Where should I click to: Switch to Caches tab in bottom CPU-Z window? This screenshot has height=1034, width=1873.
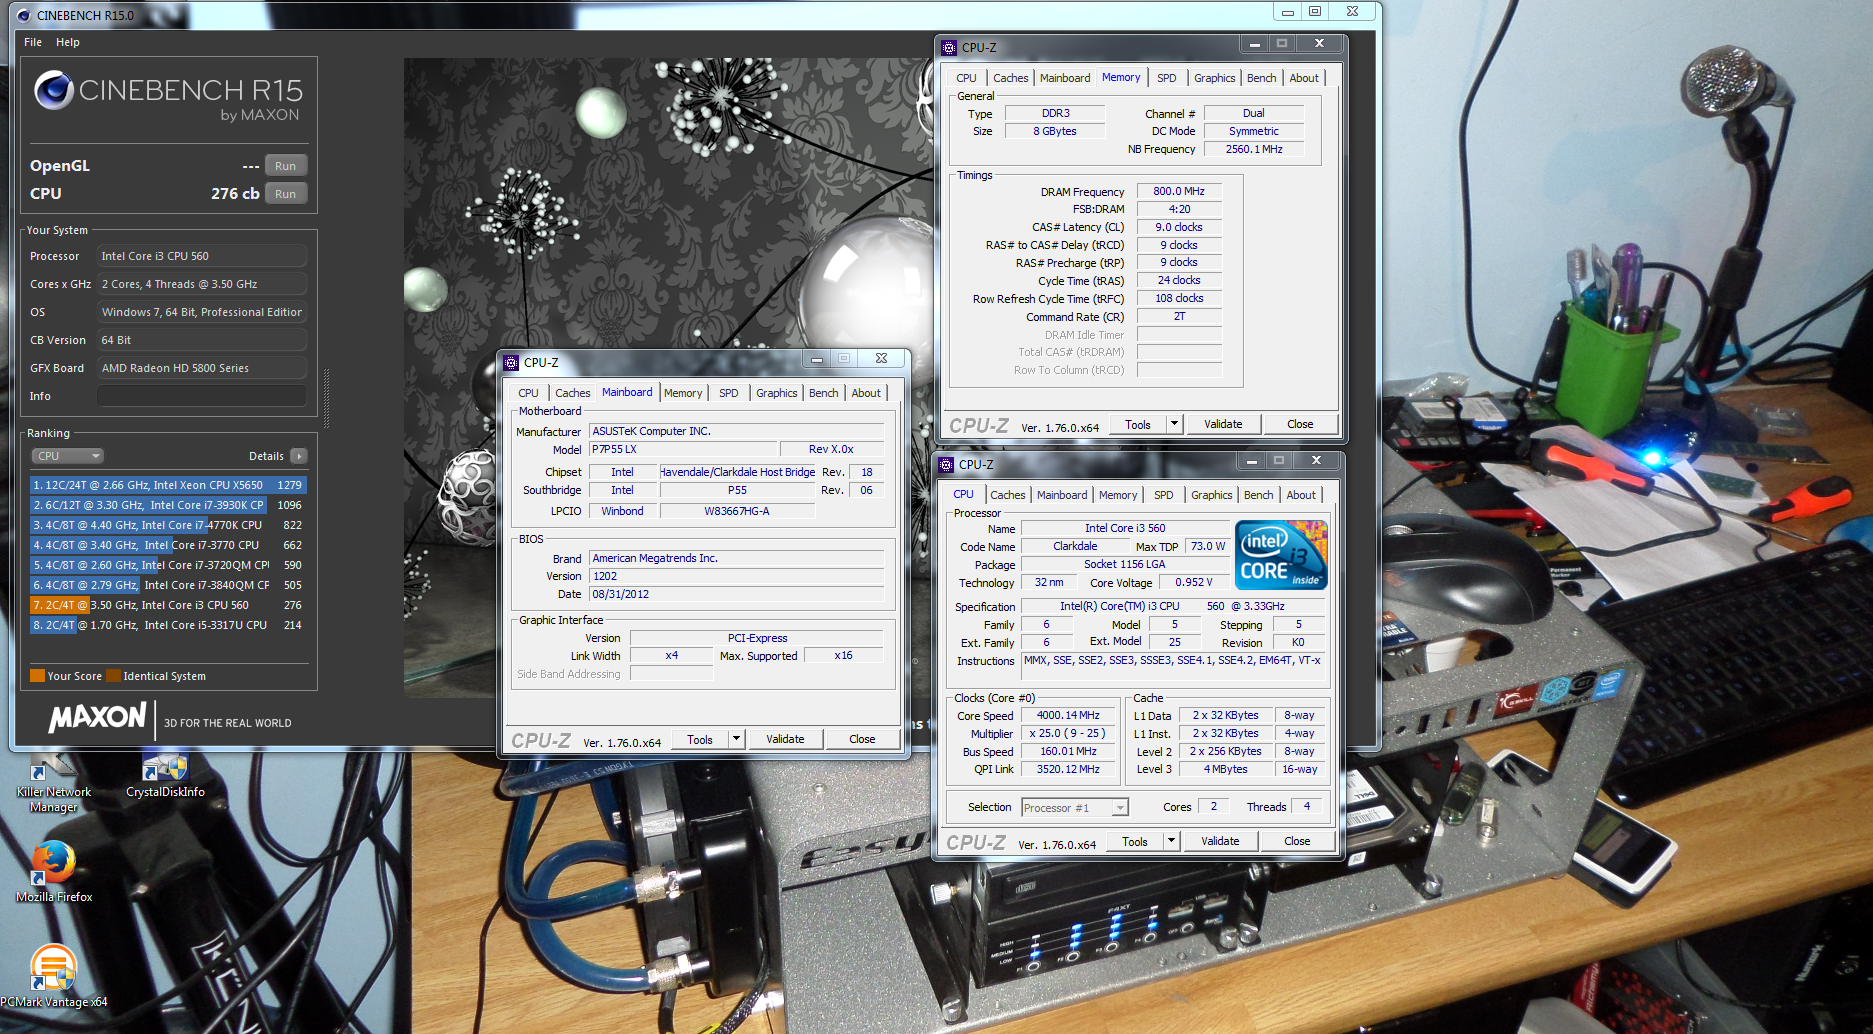pyautogui.click(x=1007, y=495)
